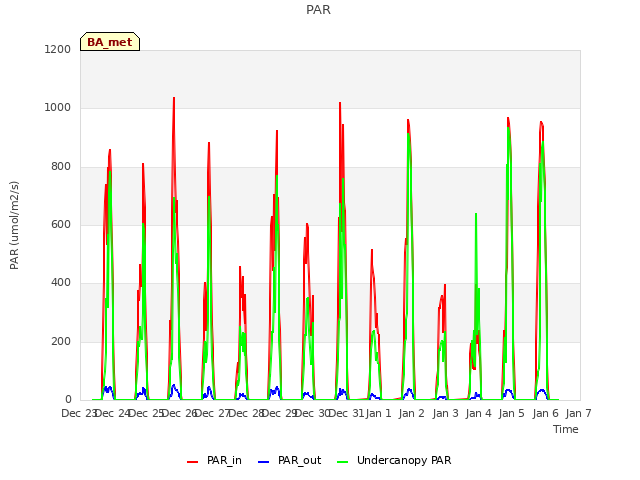Screen dimensions: 640x480
Task: Click the Dec 23 x-axis tick label
Action: [x=78, y=413]
